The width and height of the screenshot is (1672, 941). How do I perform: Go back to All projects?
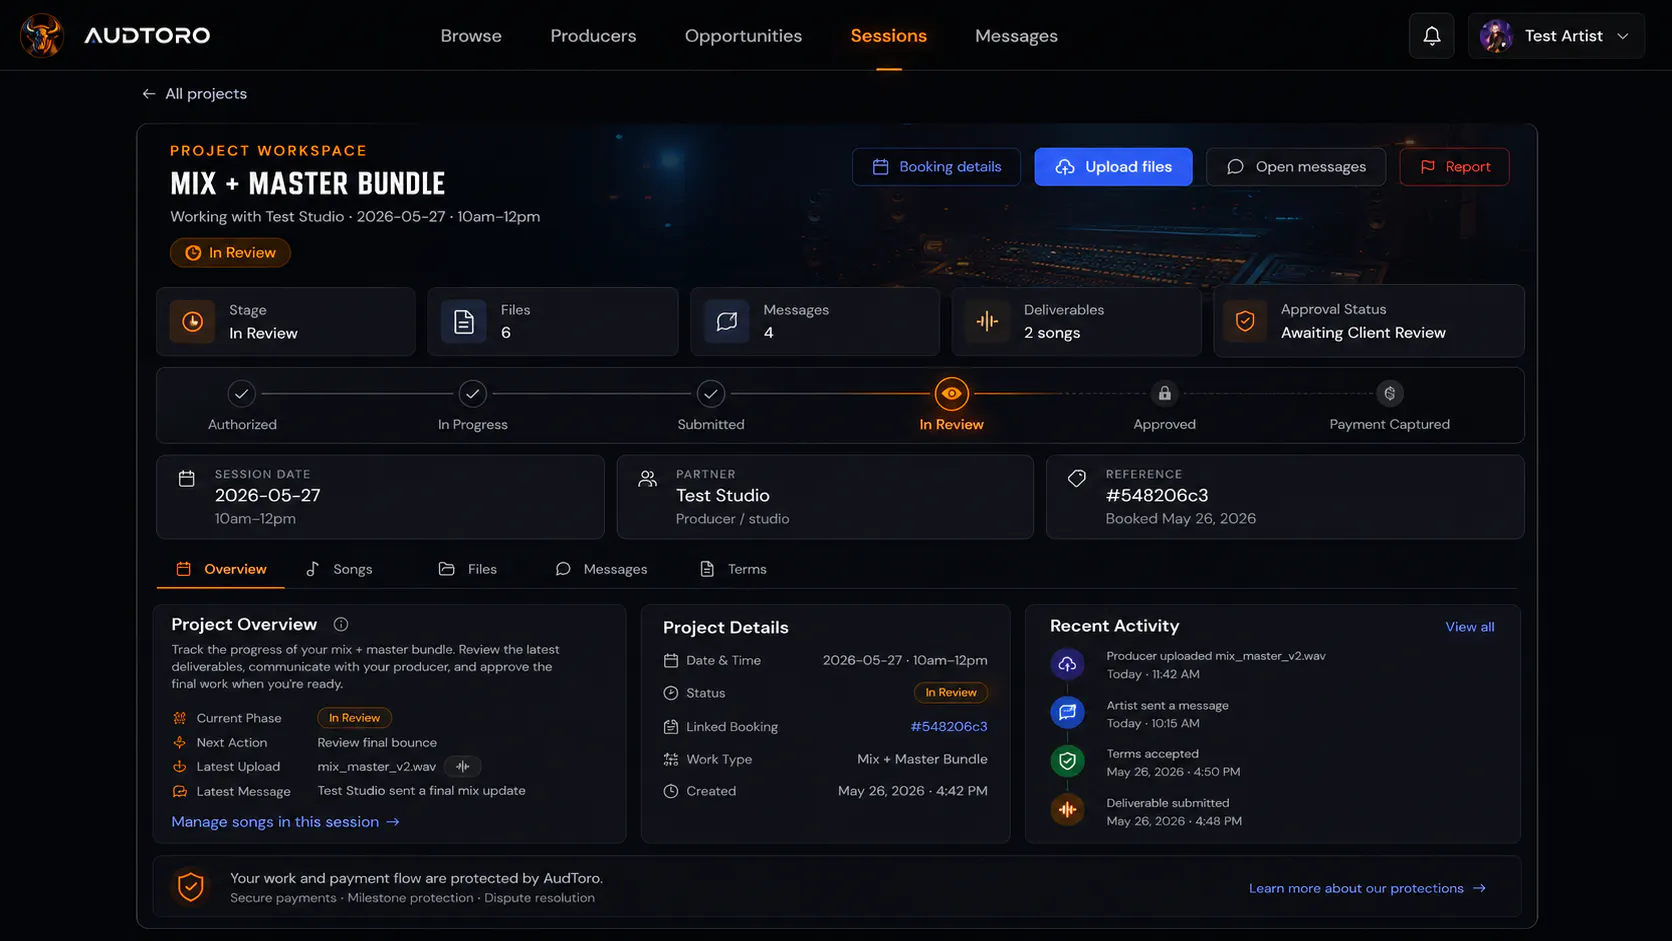pyautogui.click(x=195, y=93)
